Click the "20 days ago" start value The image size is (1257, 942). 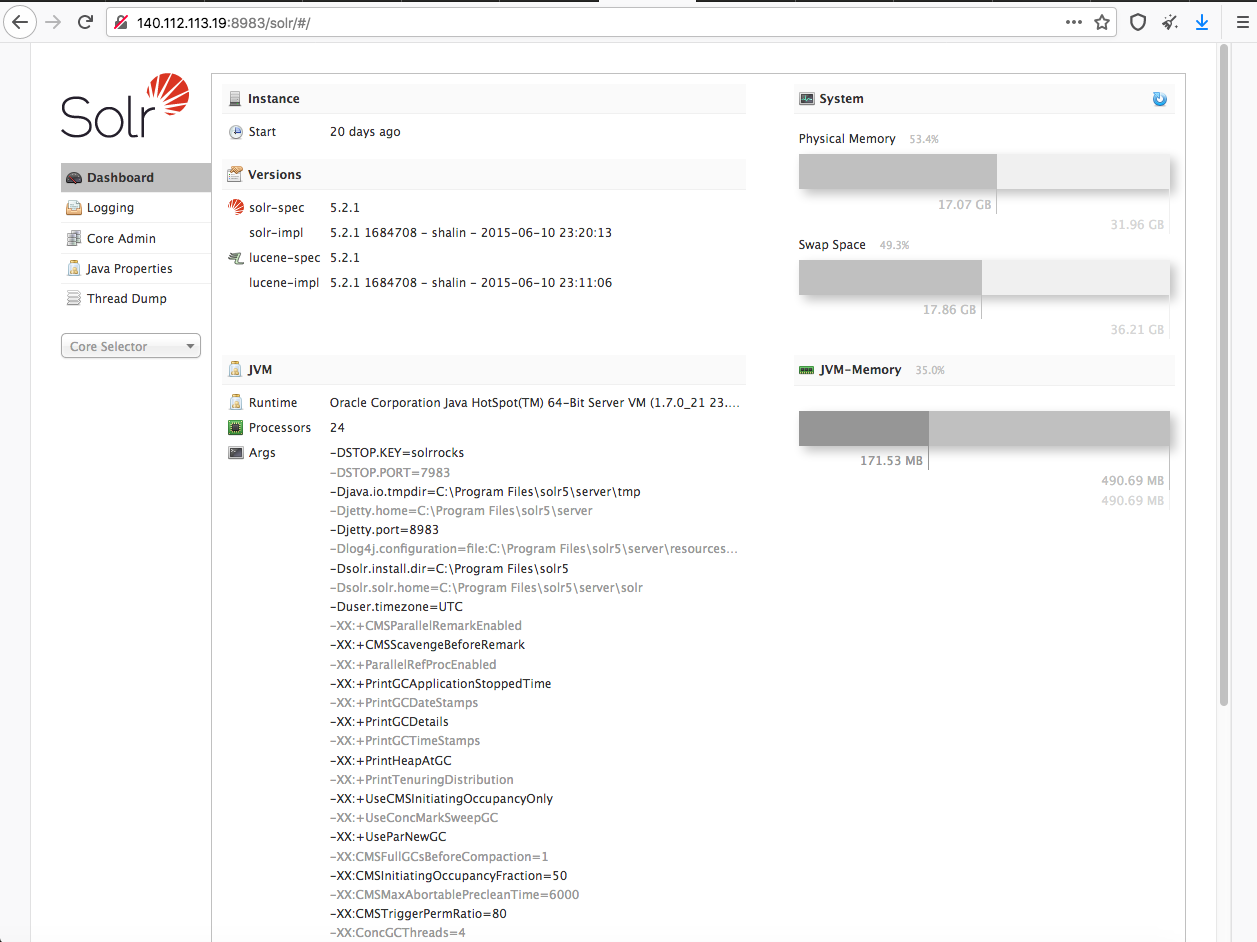365,132
